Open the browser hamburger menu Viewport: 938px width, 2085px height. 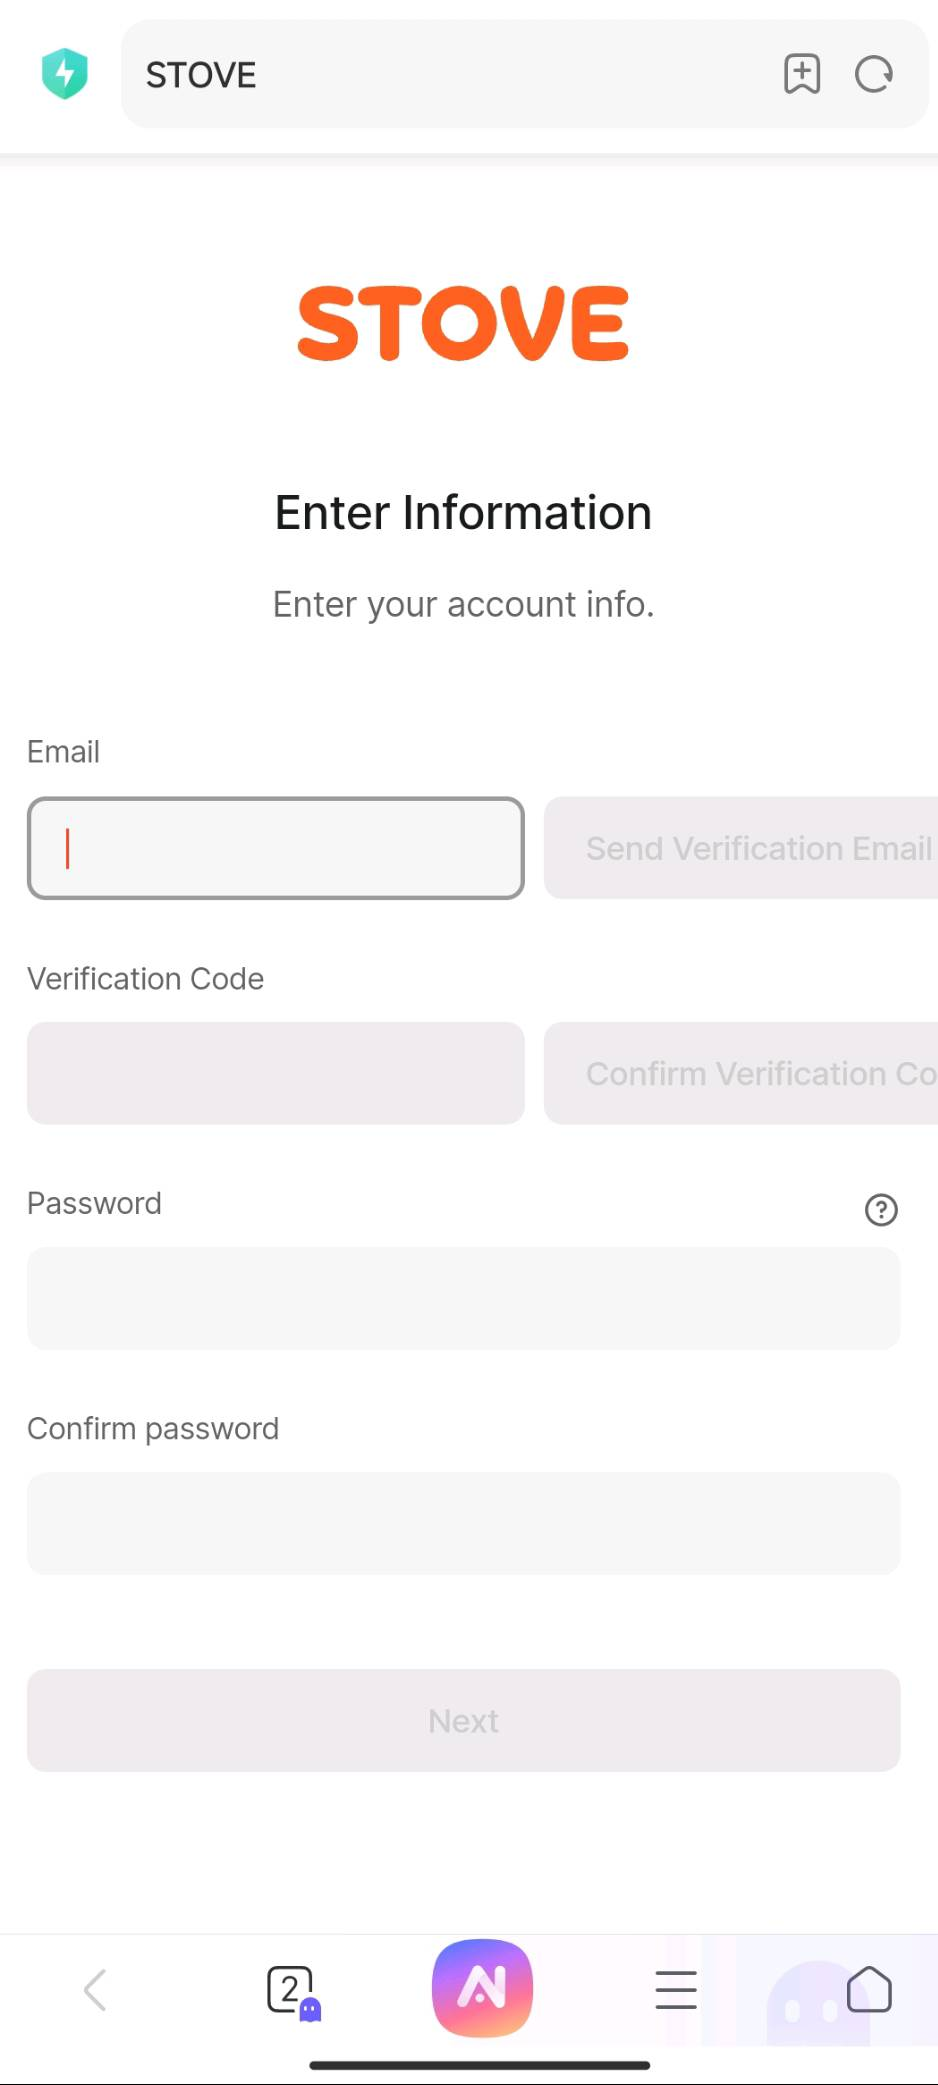pos(676,1990)
